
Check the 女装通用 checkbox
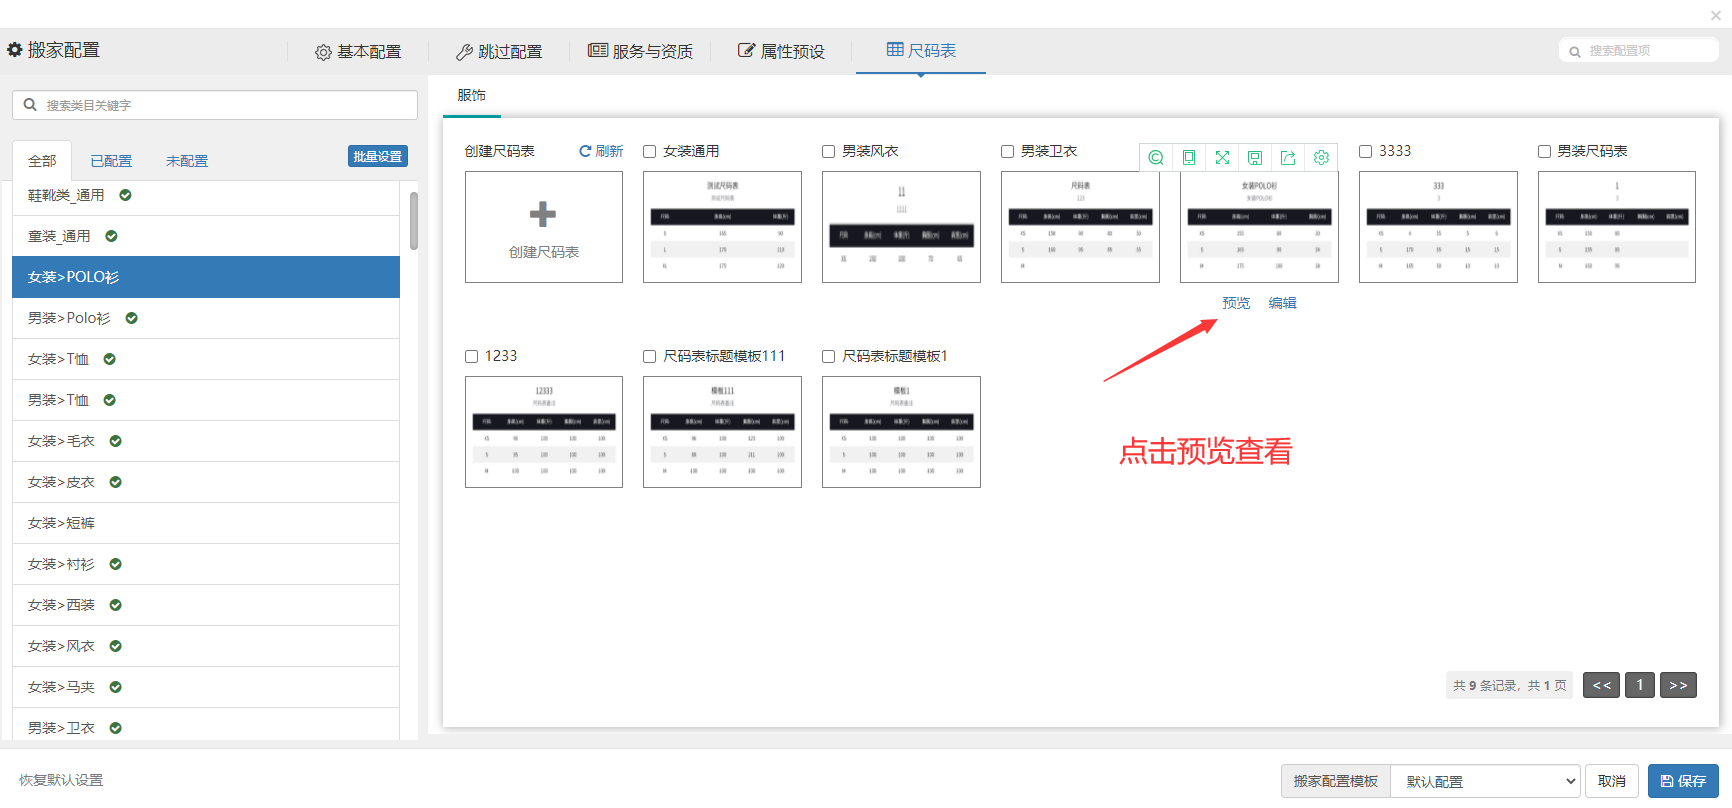[650, 152]
